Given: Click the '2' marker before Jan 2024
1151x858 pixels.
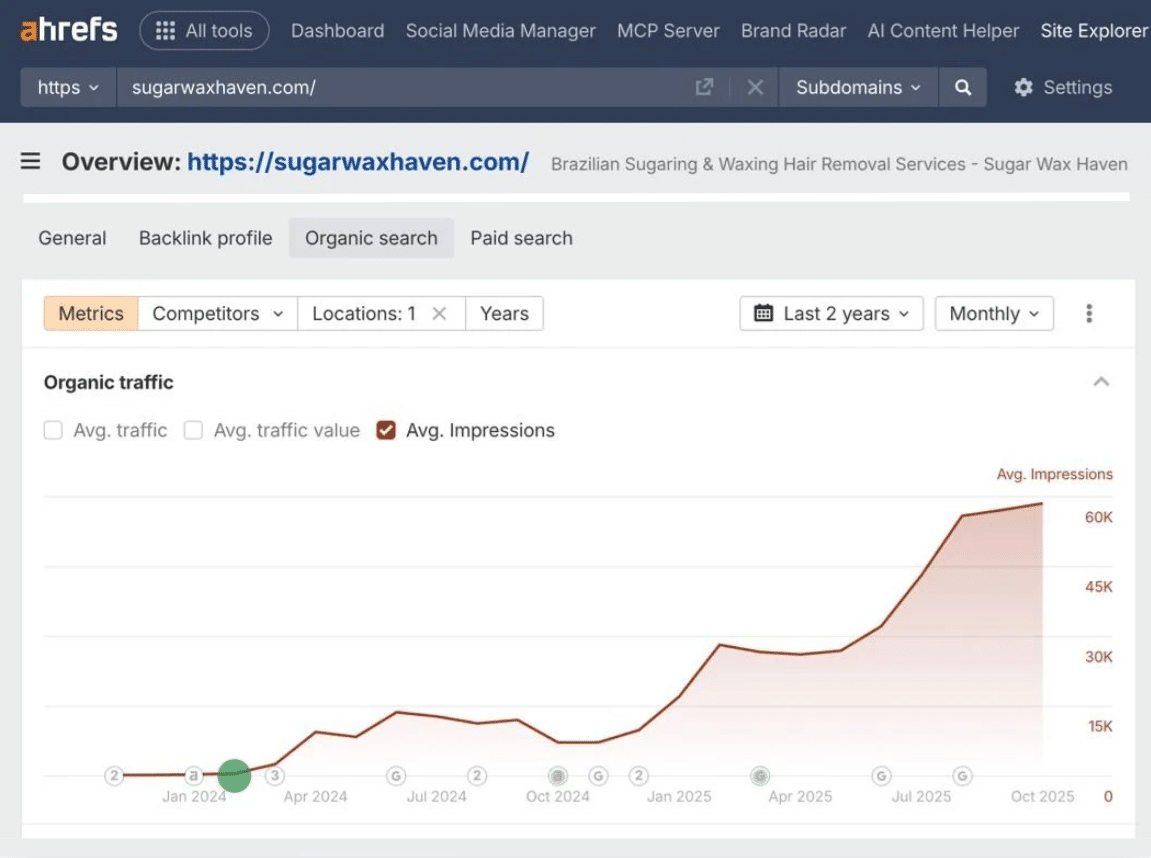Looking at the screenshot, I should (114, 776).
